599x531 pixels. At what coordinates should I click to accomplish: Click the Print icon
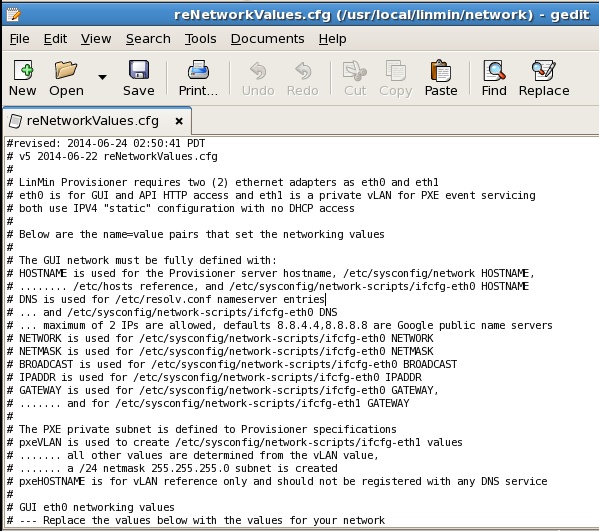(198, 70)
